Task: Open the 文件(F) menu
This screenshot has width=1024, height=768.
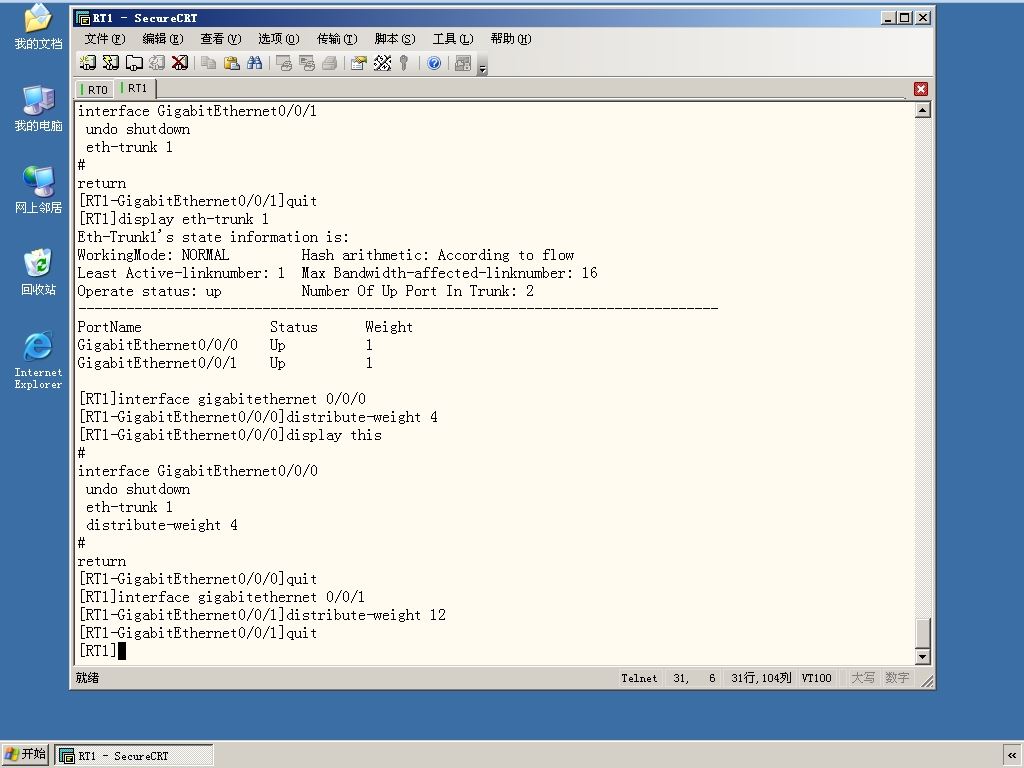Action: tap(104, 39)
